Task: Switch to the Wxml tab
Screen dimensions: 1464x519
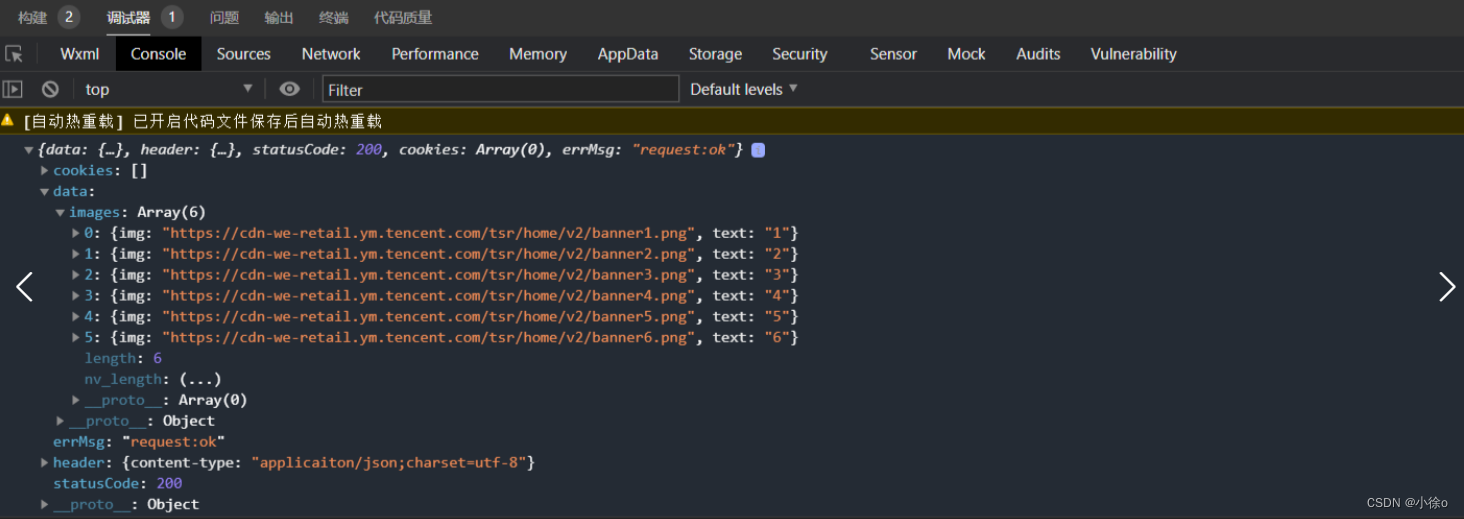Action: click(x=80, y=54)
